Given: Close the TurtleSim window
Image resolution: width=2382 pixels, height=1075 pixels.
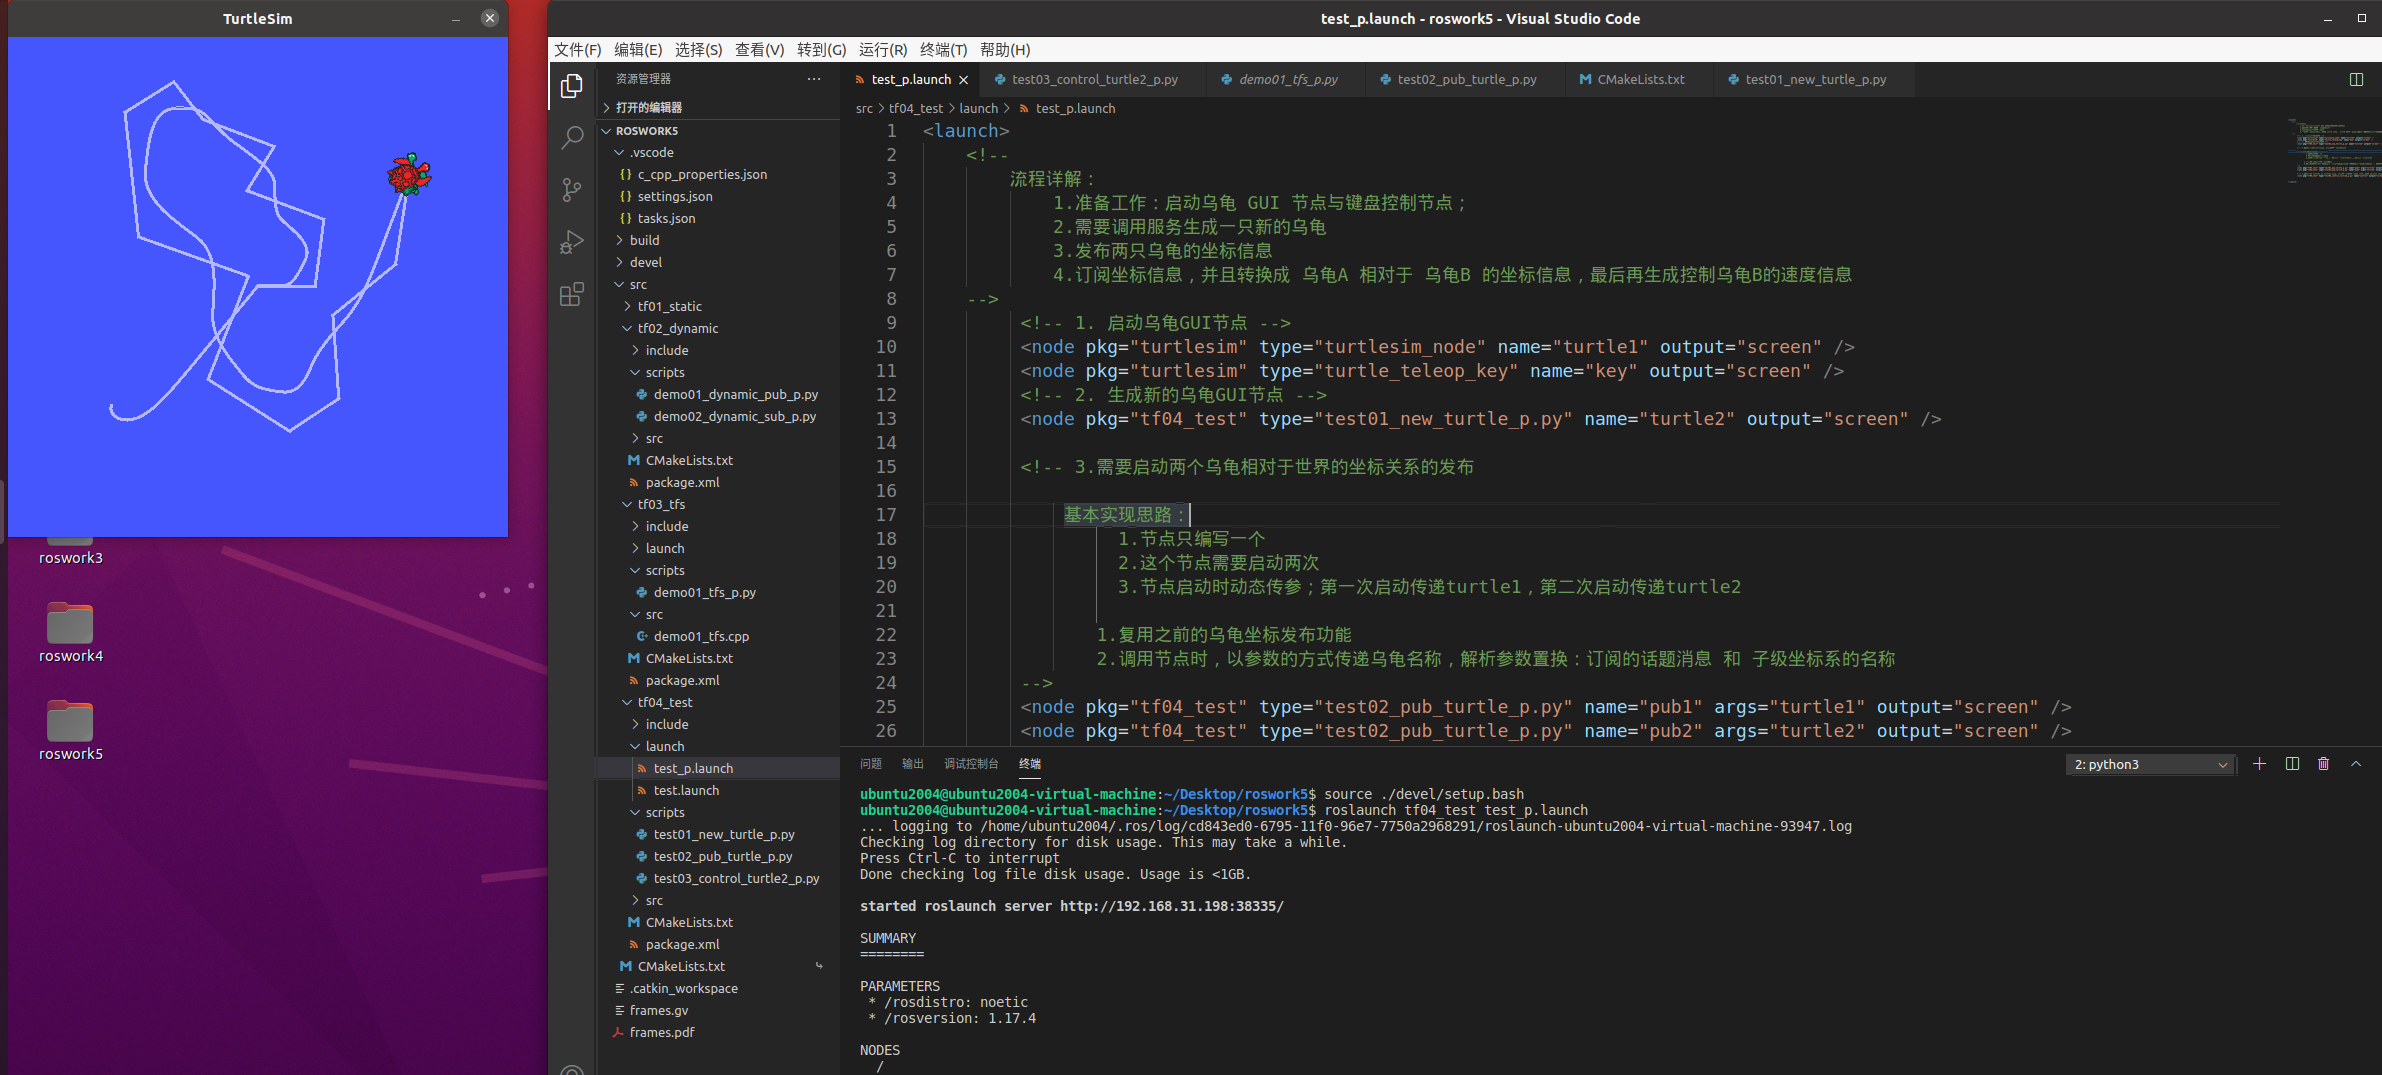Looking at the screenshot, I should pos(489,18).
